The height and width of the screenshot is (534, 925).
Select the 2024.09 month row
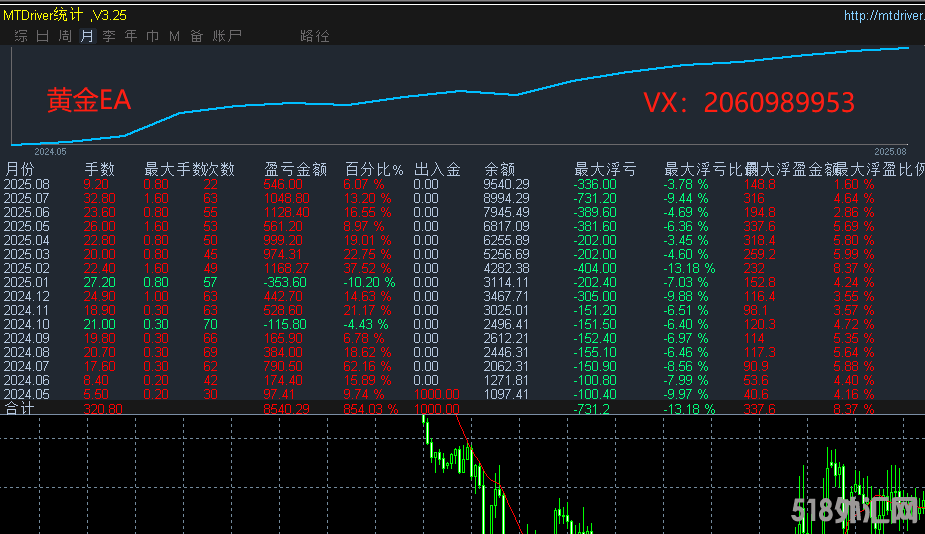462,339
